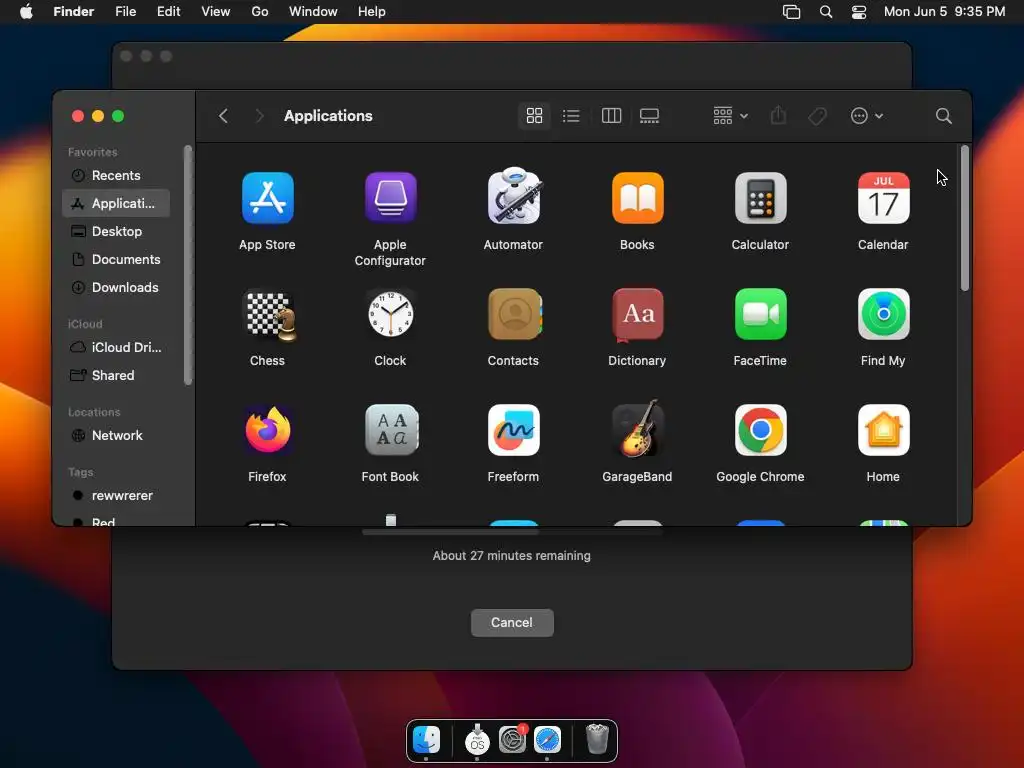Select the rewwrerer tag in sidebar
The height and width of the screenshot is (768, 1024).
(116, 496)
